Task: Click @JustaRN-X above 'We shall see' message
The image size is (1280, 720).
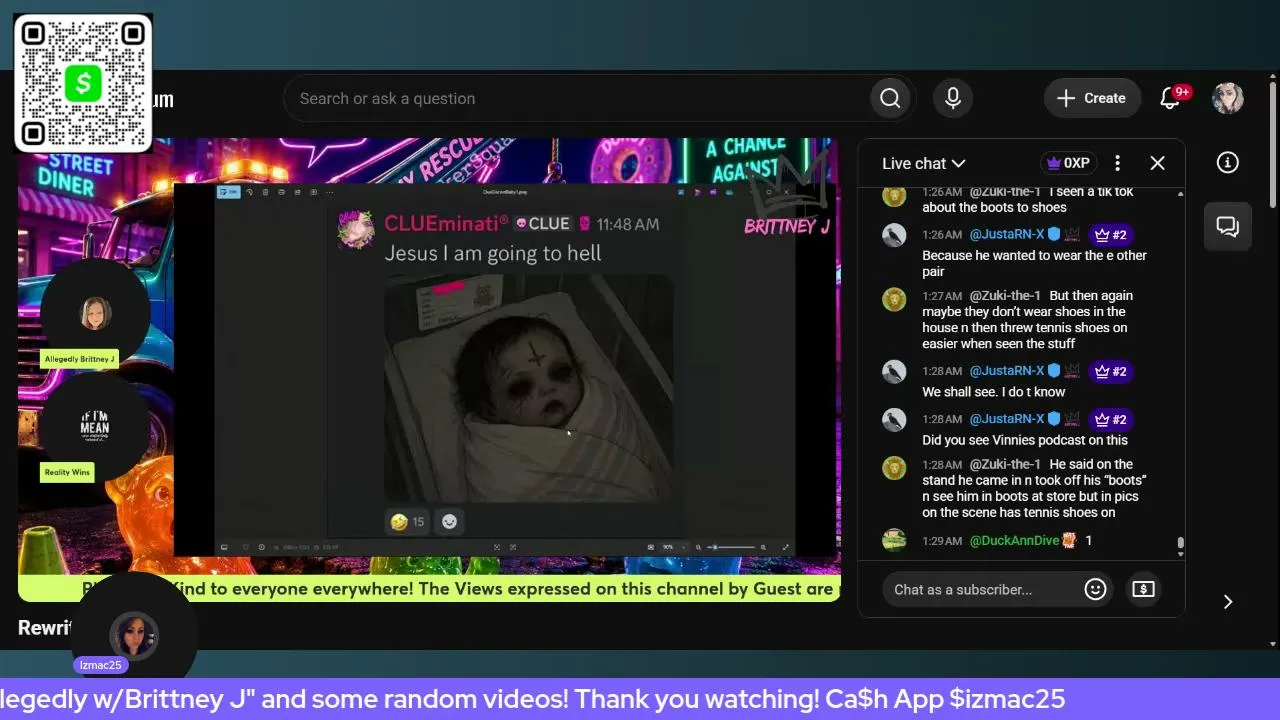Action: coord(1007,371)
